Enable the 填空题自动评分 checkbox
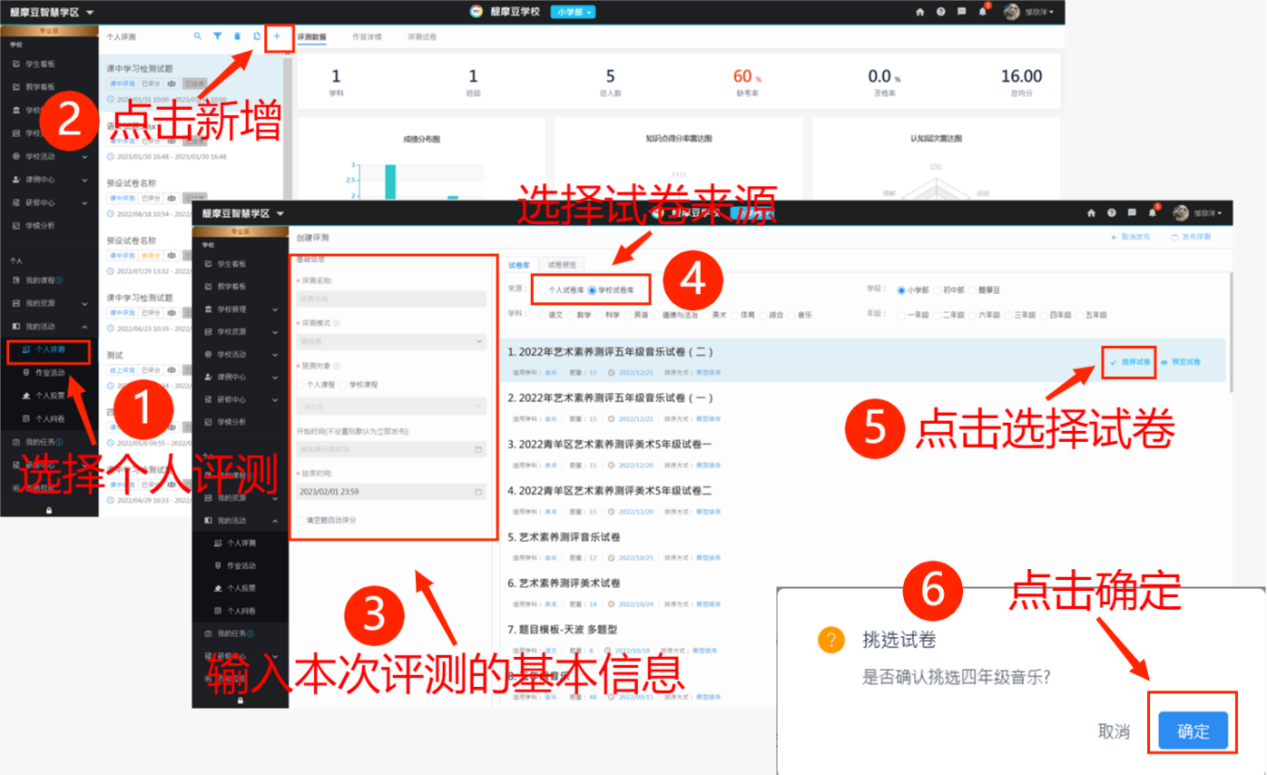This screenshot has height=775, width=1267. click(x=301, y=520)
